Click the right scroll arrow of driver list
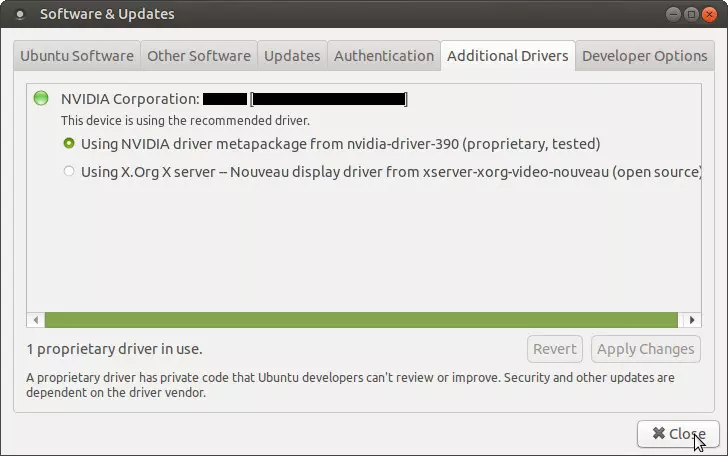This screenshot has height=456, width=728. 691,320
